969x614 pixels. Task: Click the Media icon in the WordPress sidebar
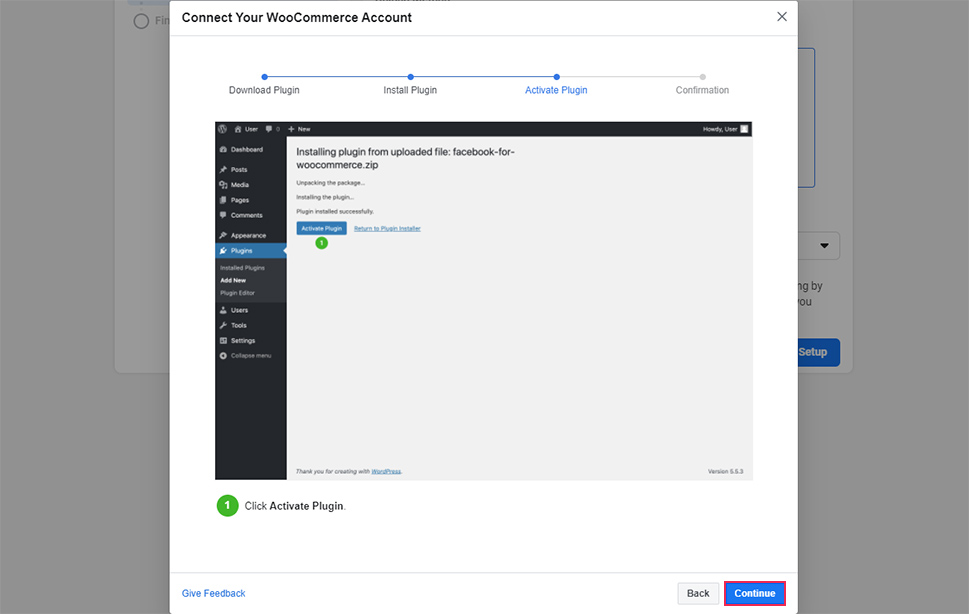223,185
